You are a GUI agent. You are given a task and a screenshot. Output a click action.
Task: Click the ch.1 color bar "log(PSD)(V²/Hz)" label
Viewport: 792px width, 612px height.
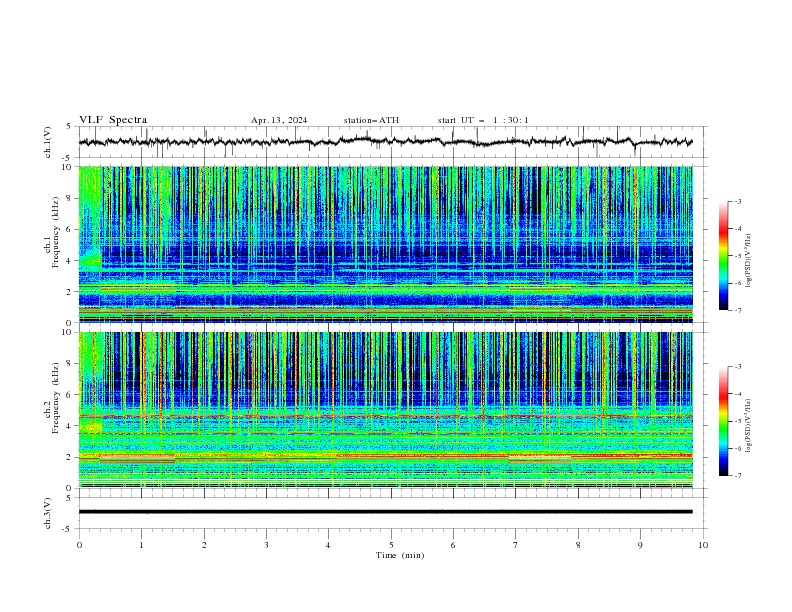[x=748, y=261]
